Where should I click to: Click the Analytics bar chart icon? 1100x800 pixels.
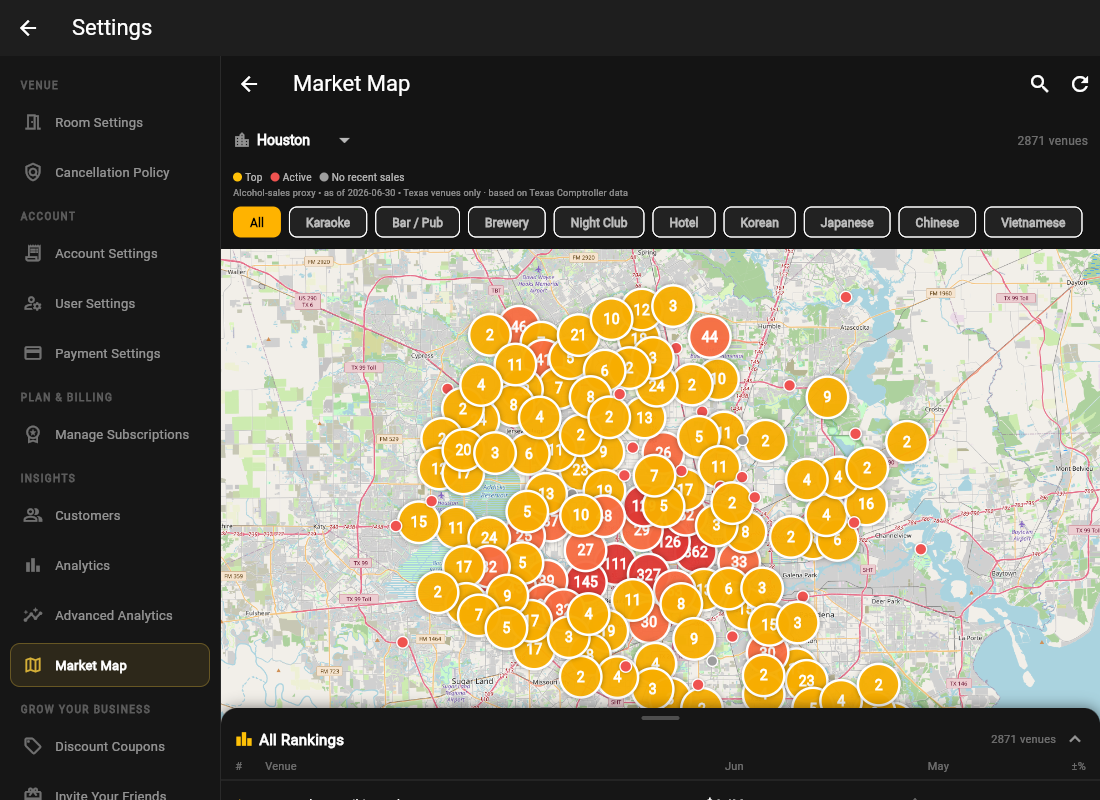click(33, 566)
